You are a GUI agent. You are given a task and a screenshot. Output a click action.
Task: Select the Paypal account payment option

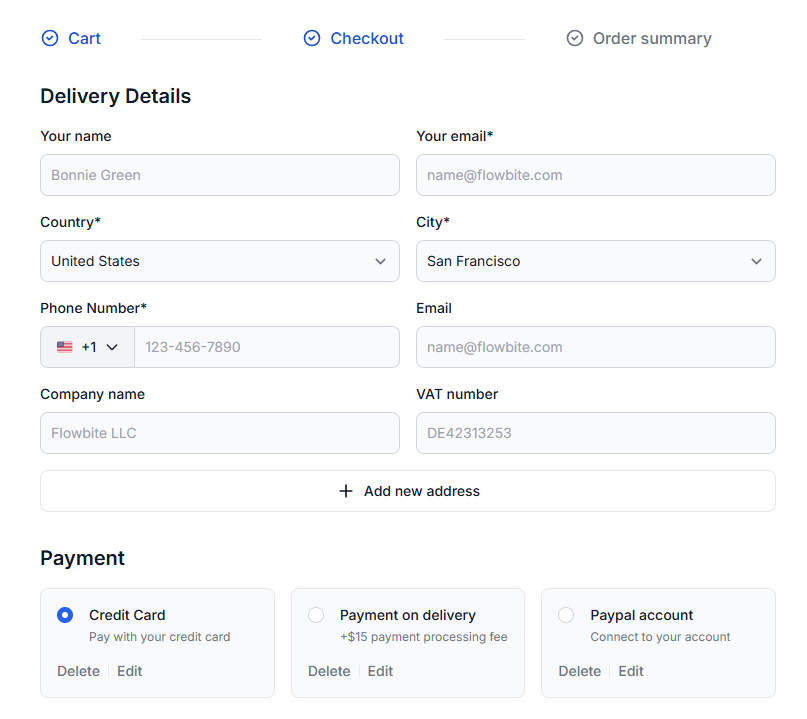[x=565, y=615]
